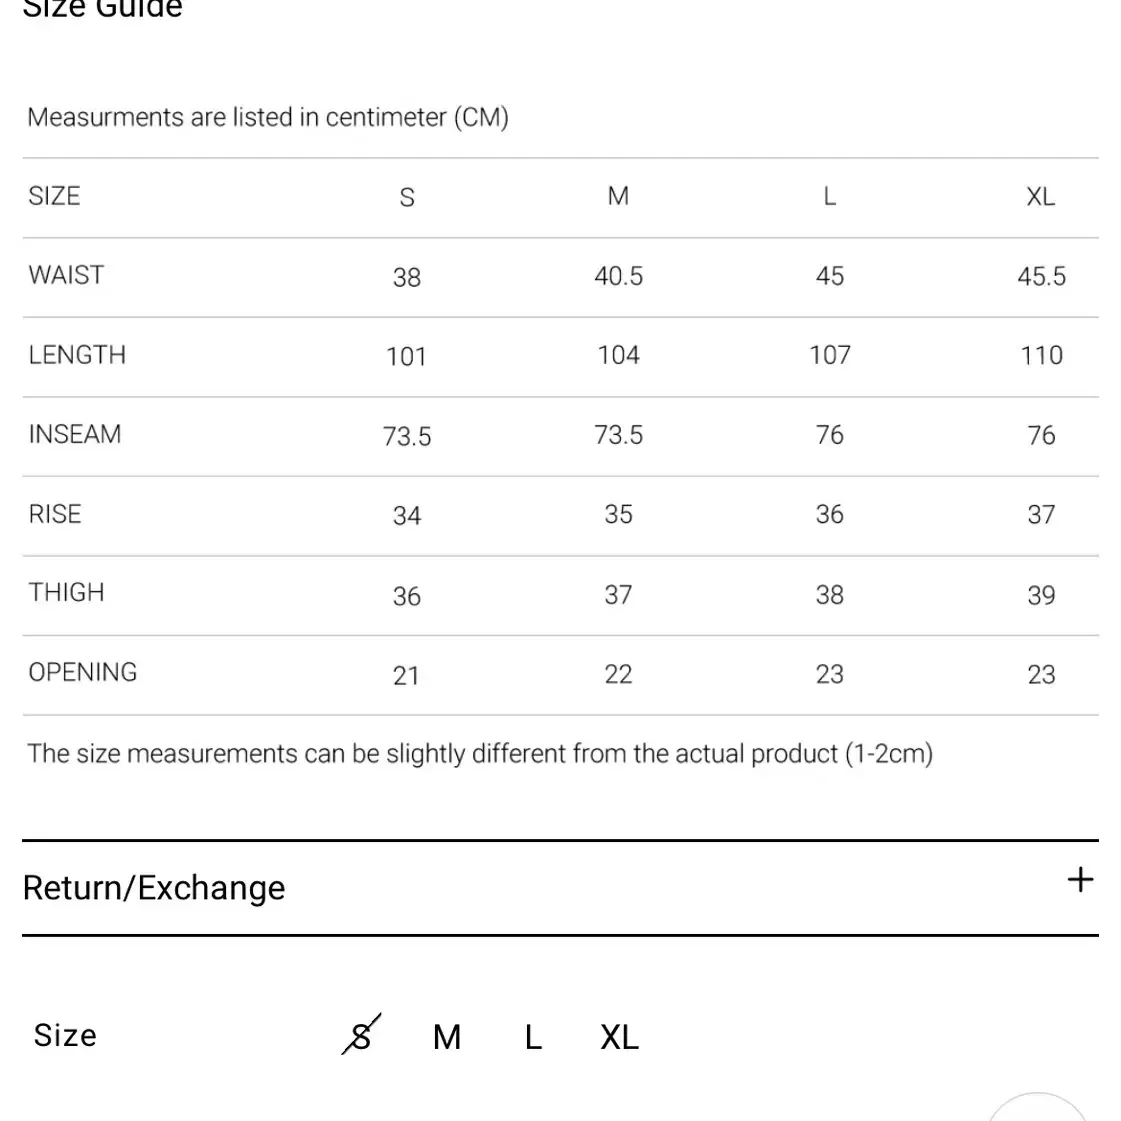Tap the partially visible round floating button
This screenshot has height=1121, width=1121.
tap(1037, 1107)
